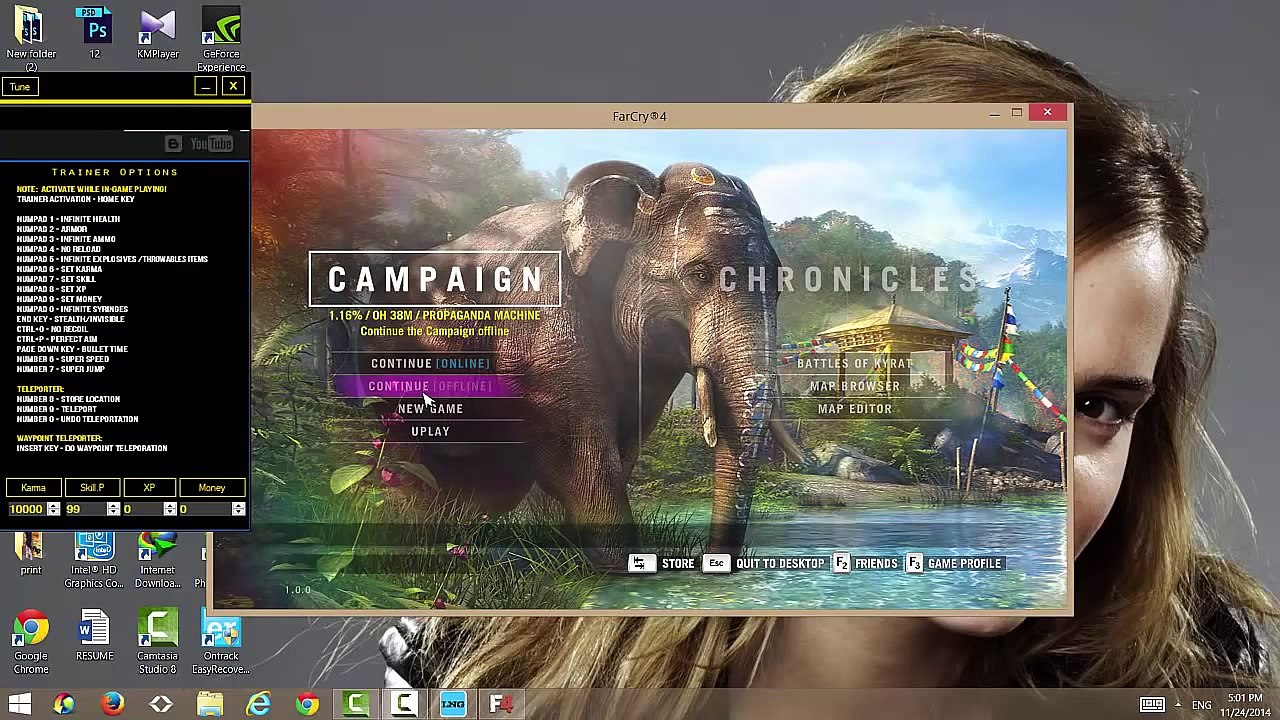Viewport: 1280px width, 720px height.
Task: Open the Intel HD Graphics Control shortcut
Action: 94,561
